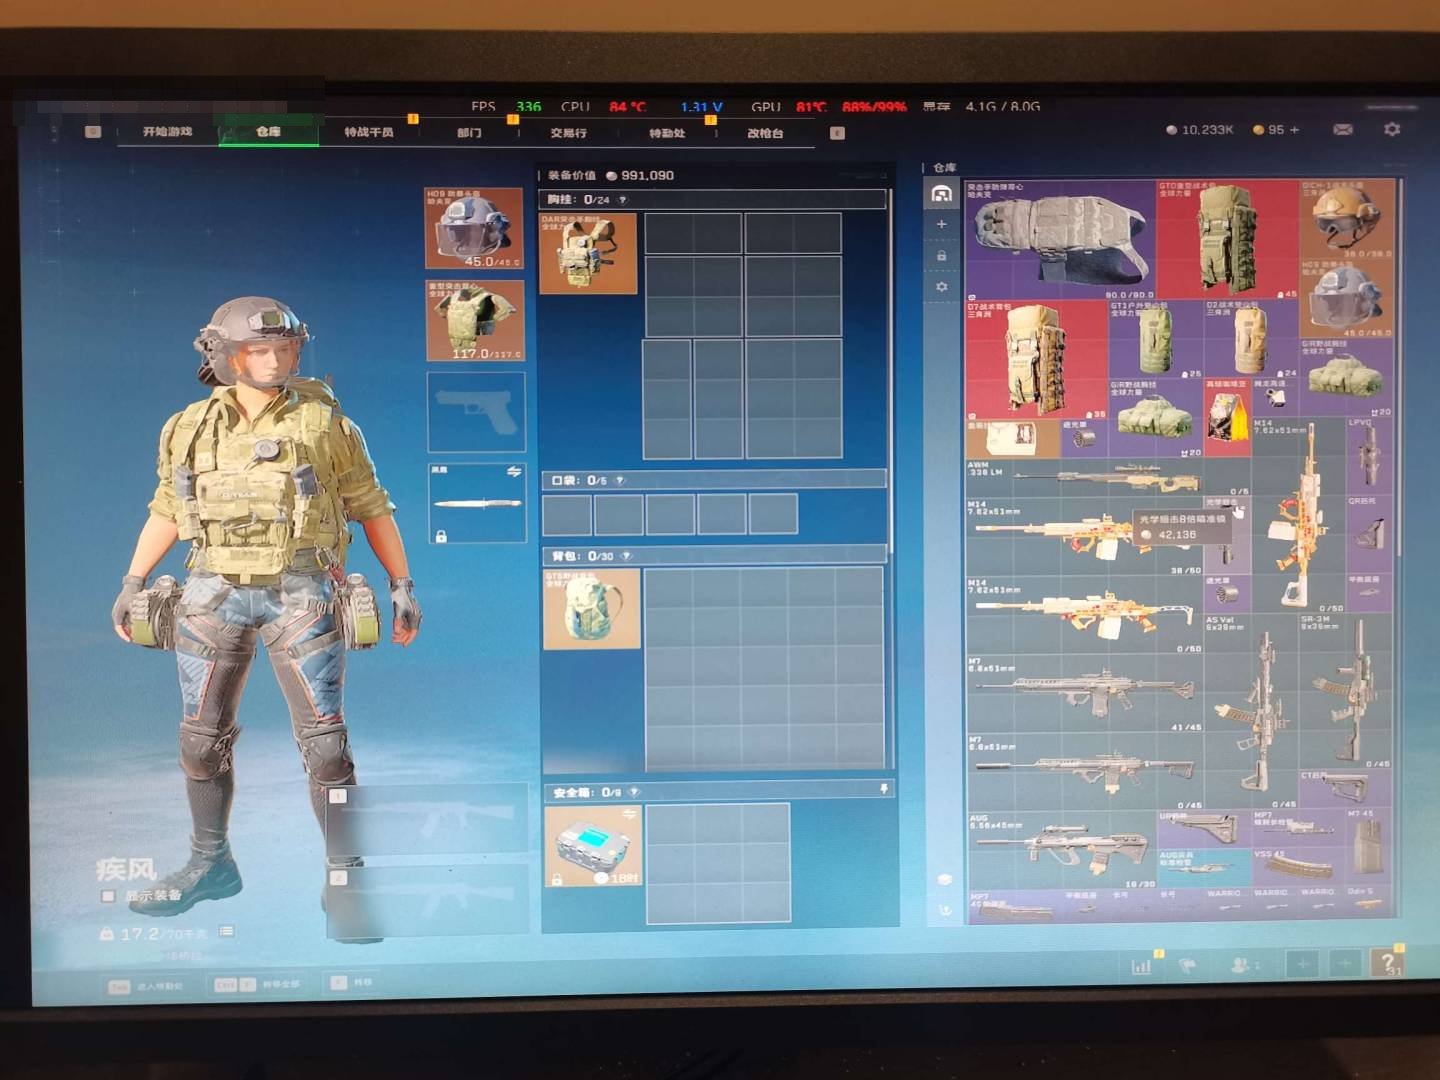
Task: Open the help question-mark button
Action: pos(1388,964)
